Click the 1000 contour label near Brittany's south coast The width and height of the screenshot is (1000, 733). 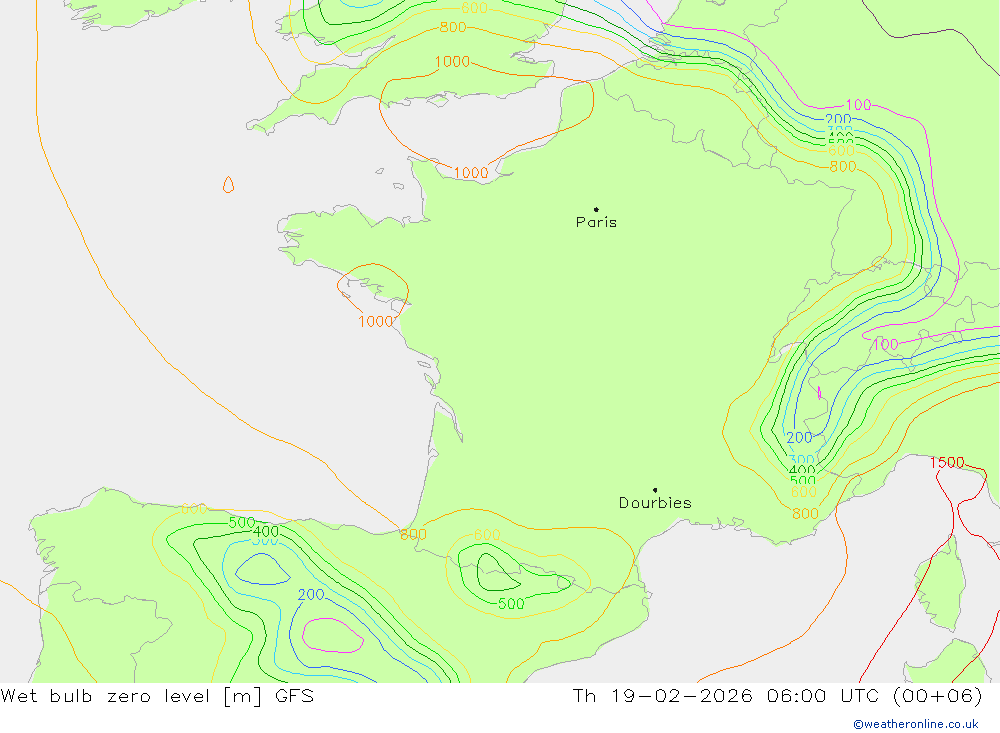point(376,322)
